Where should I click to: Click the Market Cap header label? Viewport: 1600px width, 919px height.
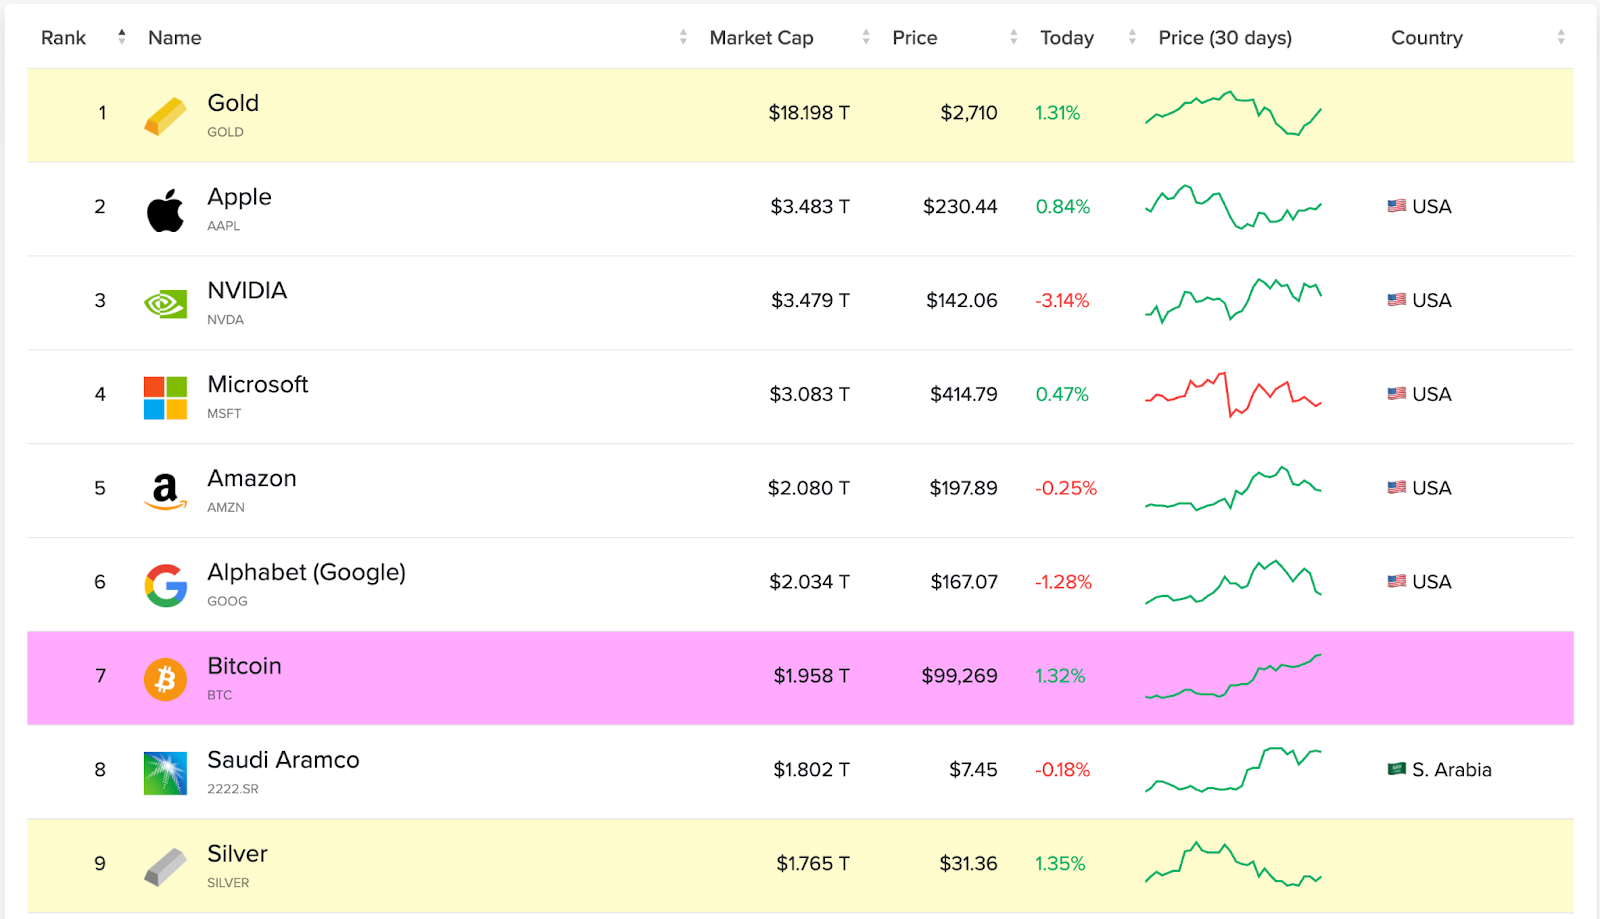click(x=761, y=37)
